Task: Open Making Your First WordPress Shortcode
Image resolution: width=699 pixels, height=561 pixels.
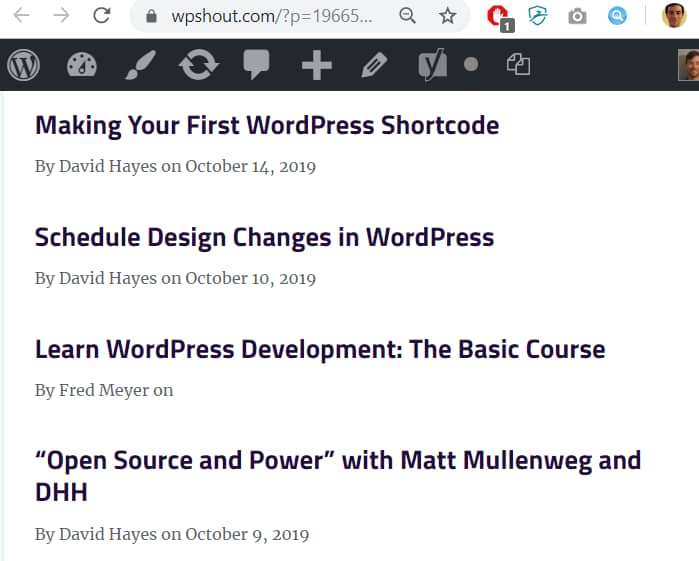Action: pyautogui.click(x=267, y=125)
